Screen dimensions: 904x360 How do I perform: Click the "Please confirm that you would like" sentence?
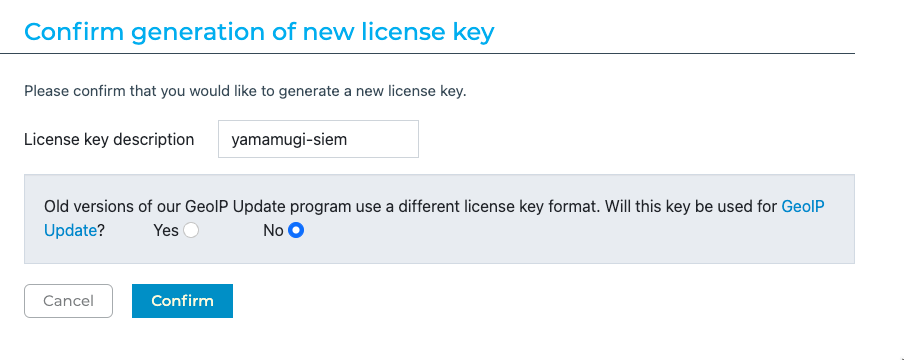click(x=245, y=91)
